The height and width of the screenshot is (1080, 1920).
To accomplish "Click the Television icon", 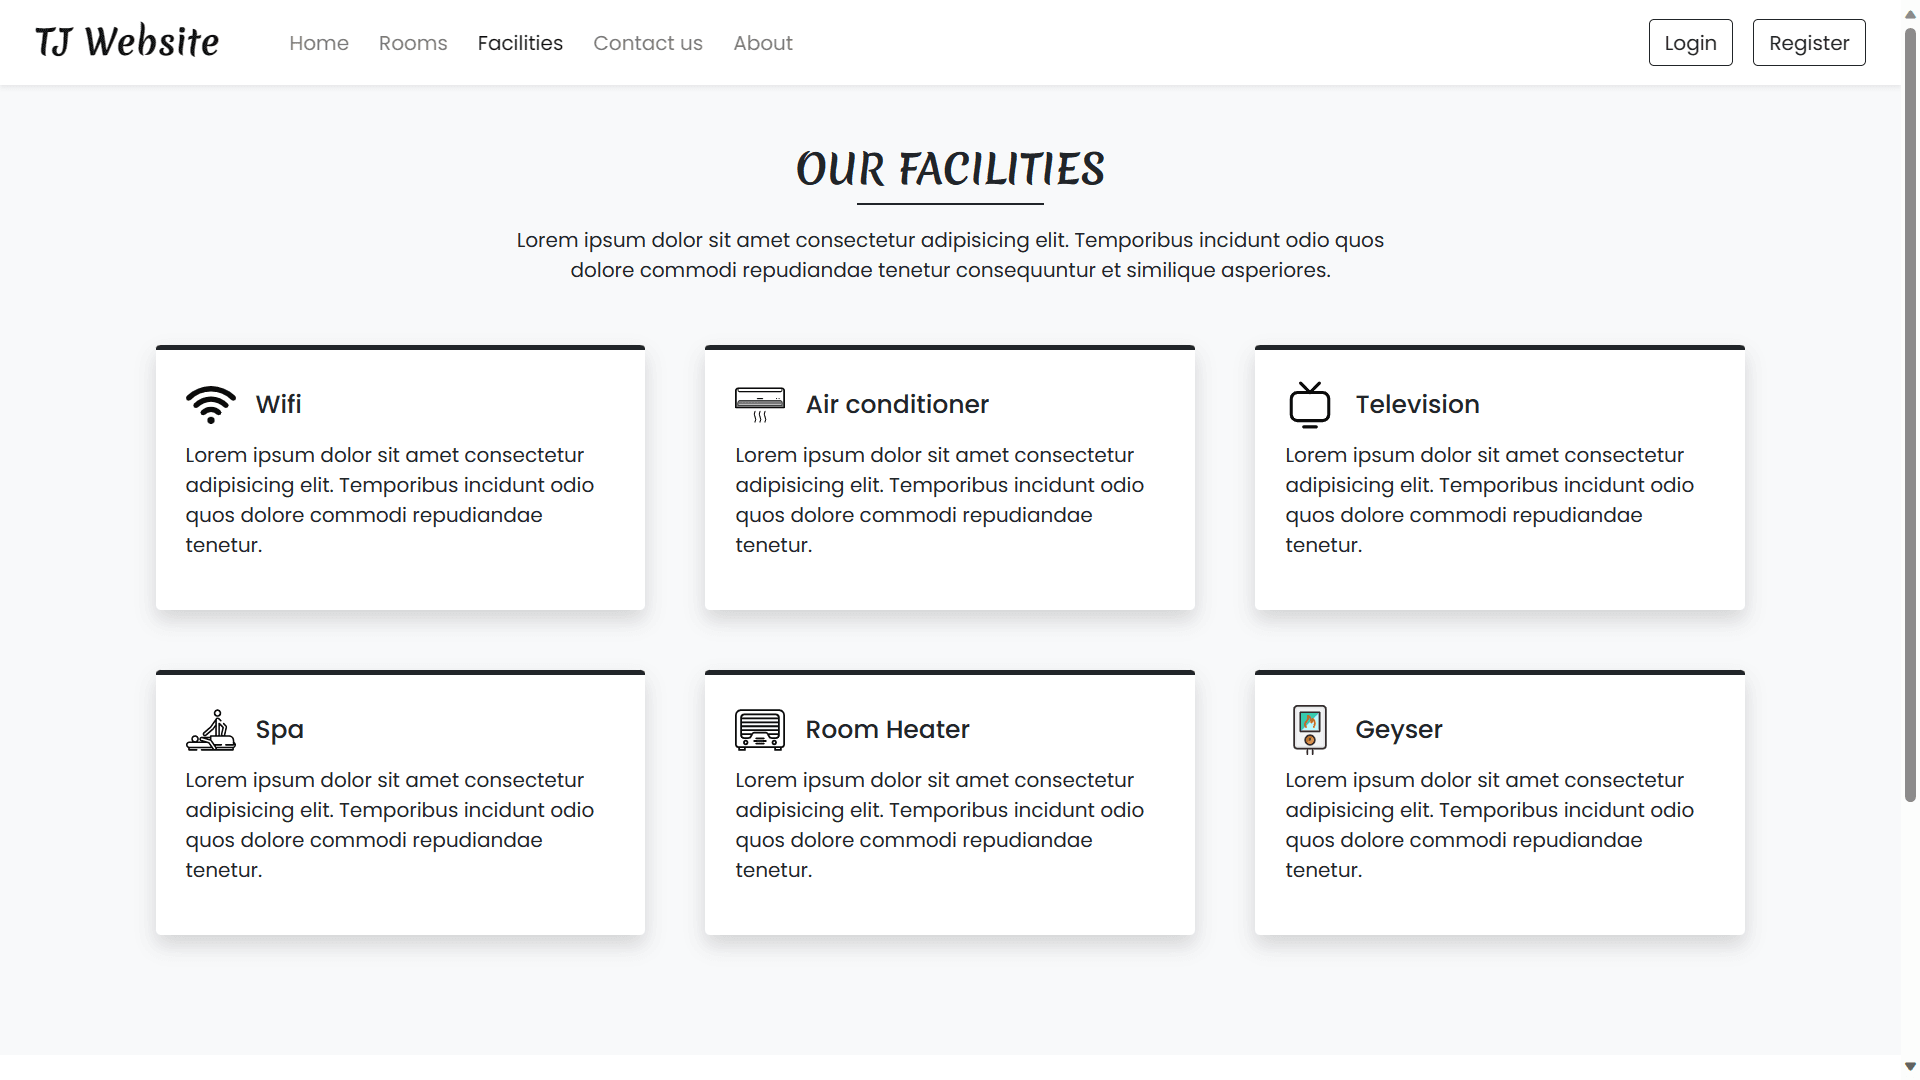I will (1309, 404).
